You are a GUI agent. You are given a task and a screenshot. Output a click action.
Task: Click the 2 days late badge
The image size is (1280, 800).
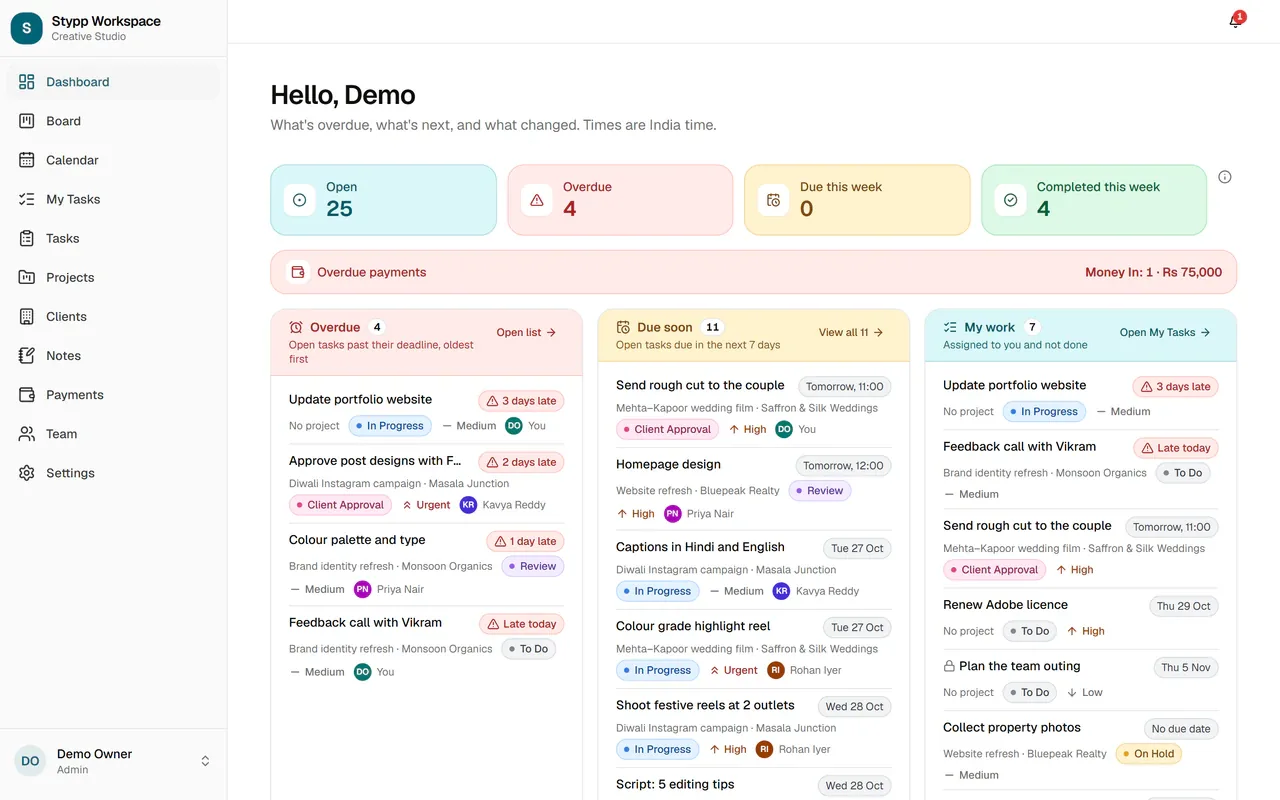click(x=521, y=462)
